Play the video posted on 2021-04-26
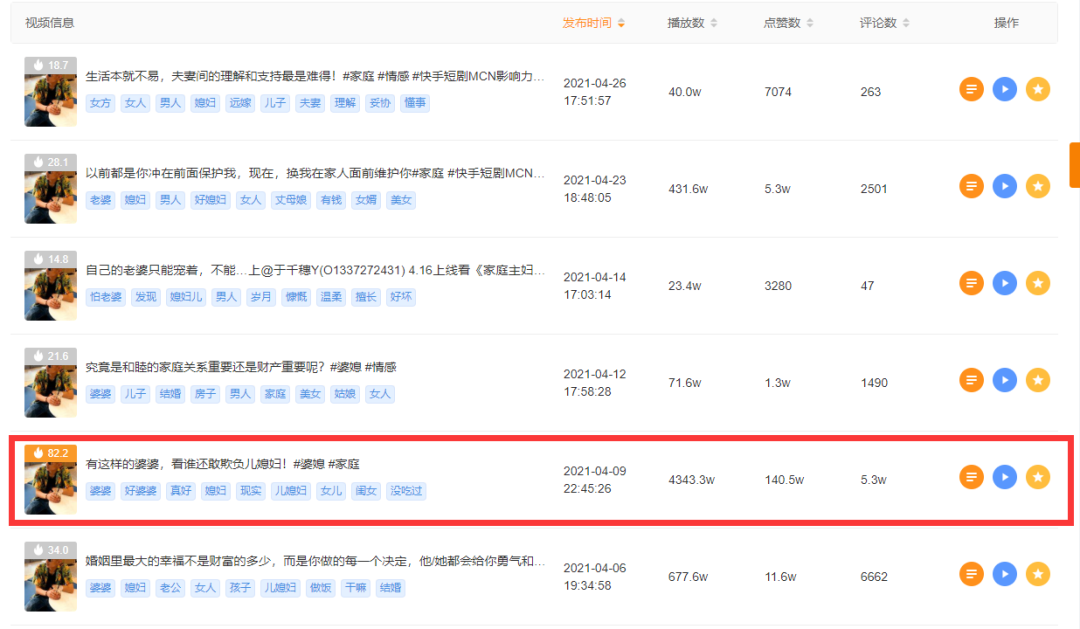This screenshot has height=629, width=1080. coord(1004,88)
